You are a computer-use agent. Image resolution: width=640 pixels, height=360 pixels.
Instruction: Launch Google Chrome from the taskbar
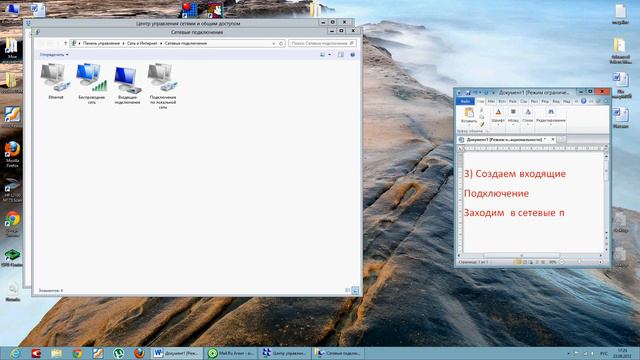(x=77, y=353)
